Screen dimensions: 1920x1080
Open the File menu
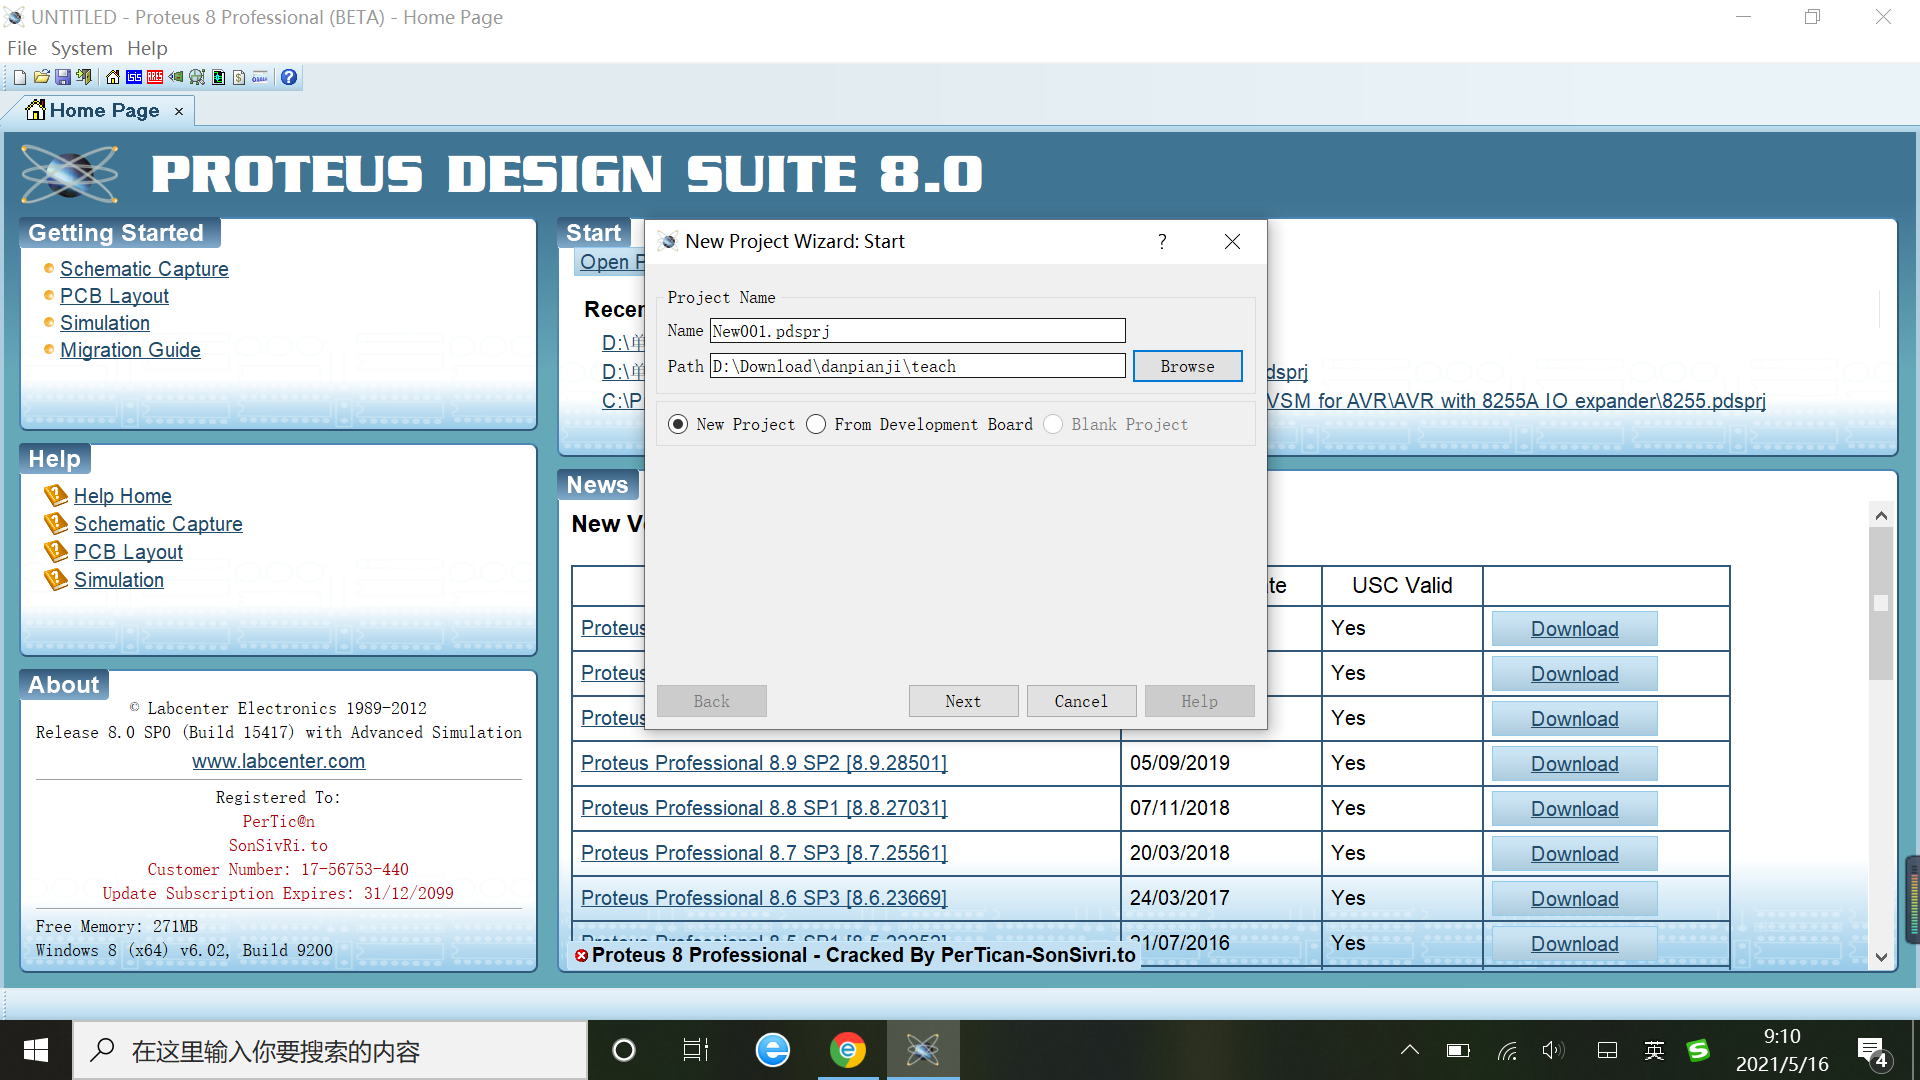tap(21, 48)
